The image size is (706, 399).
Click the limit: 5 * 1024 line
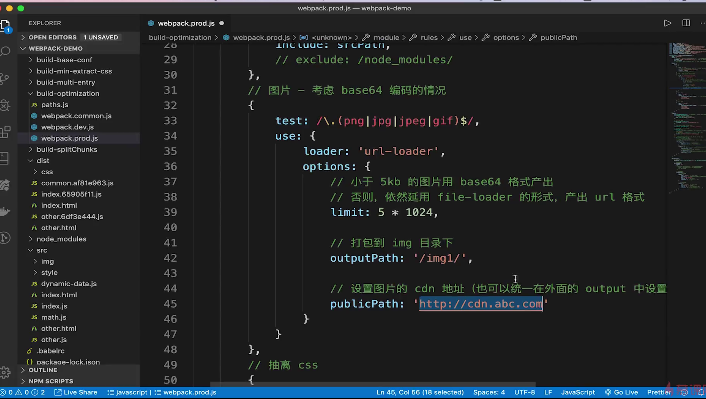(x=384, y=213)
